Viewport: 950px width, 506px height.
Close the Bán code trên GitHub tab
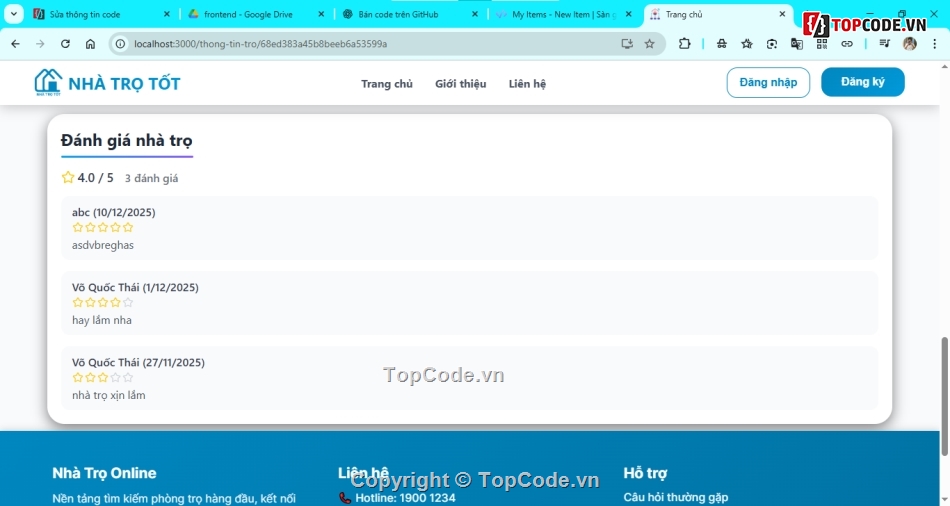[x=475, y=14]
